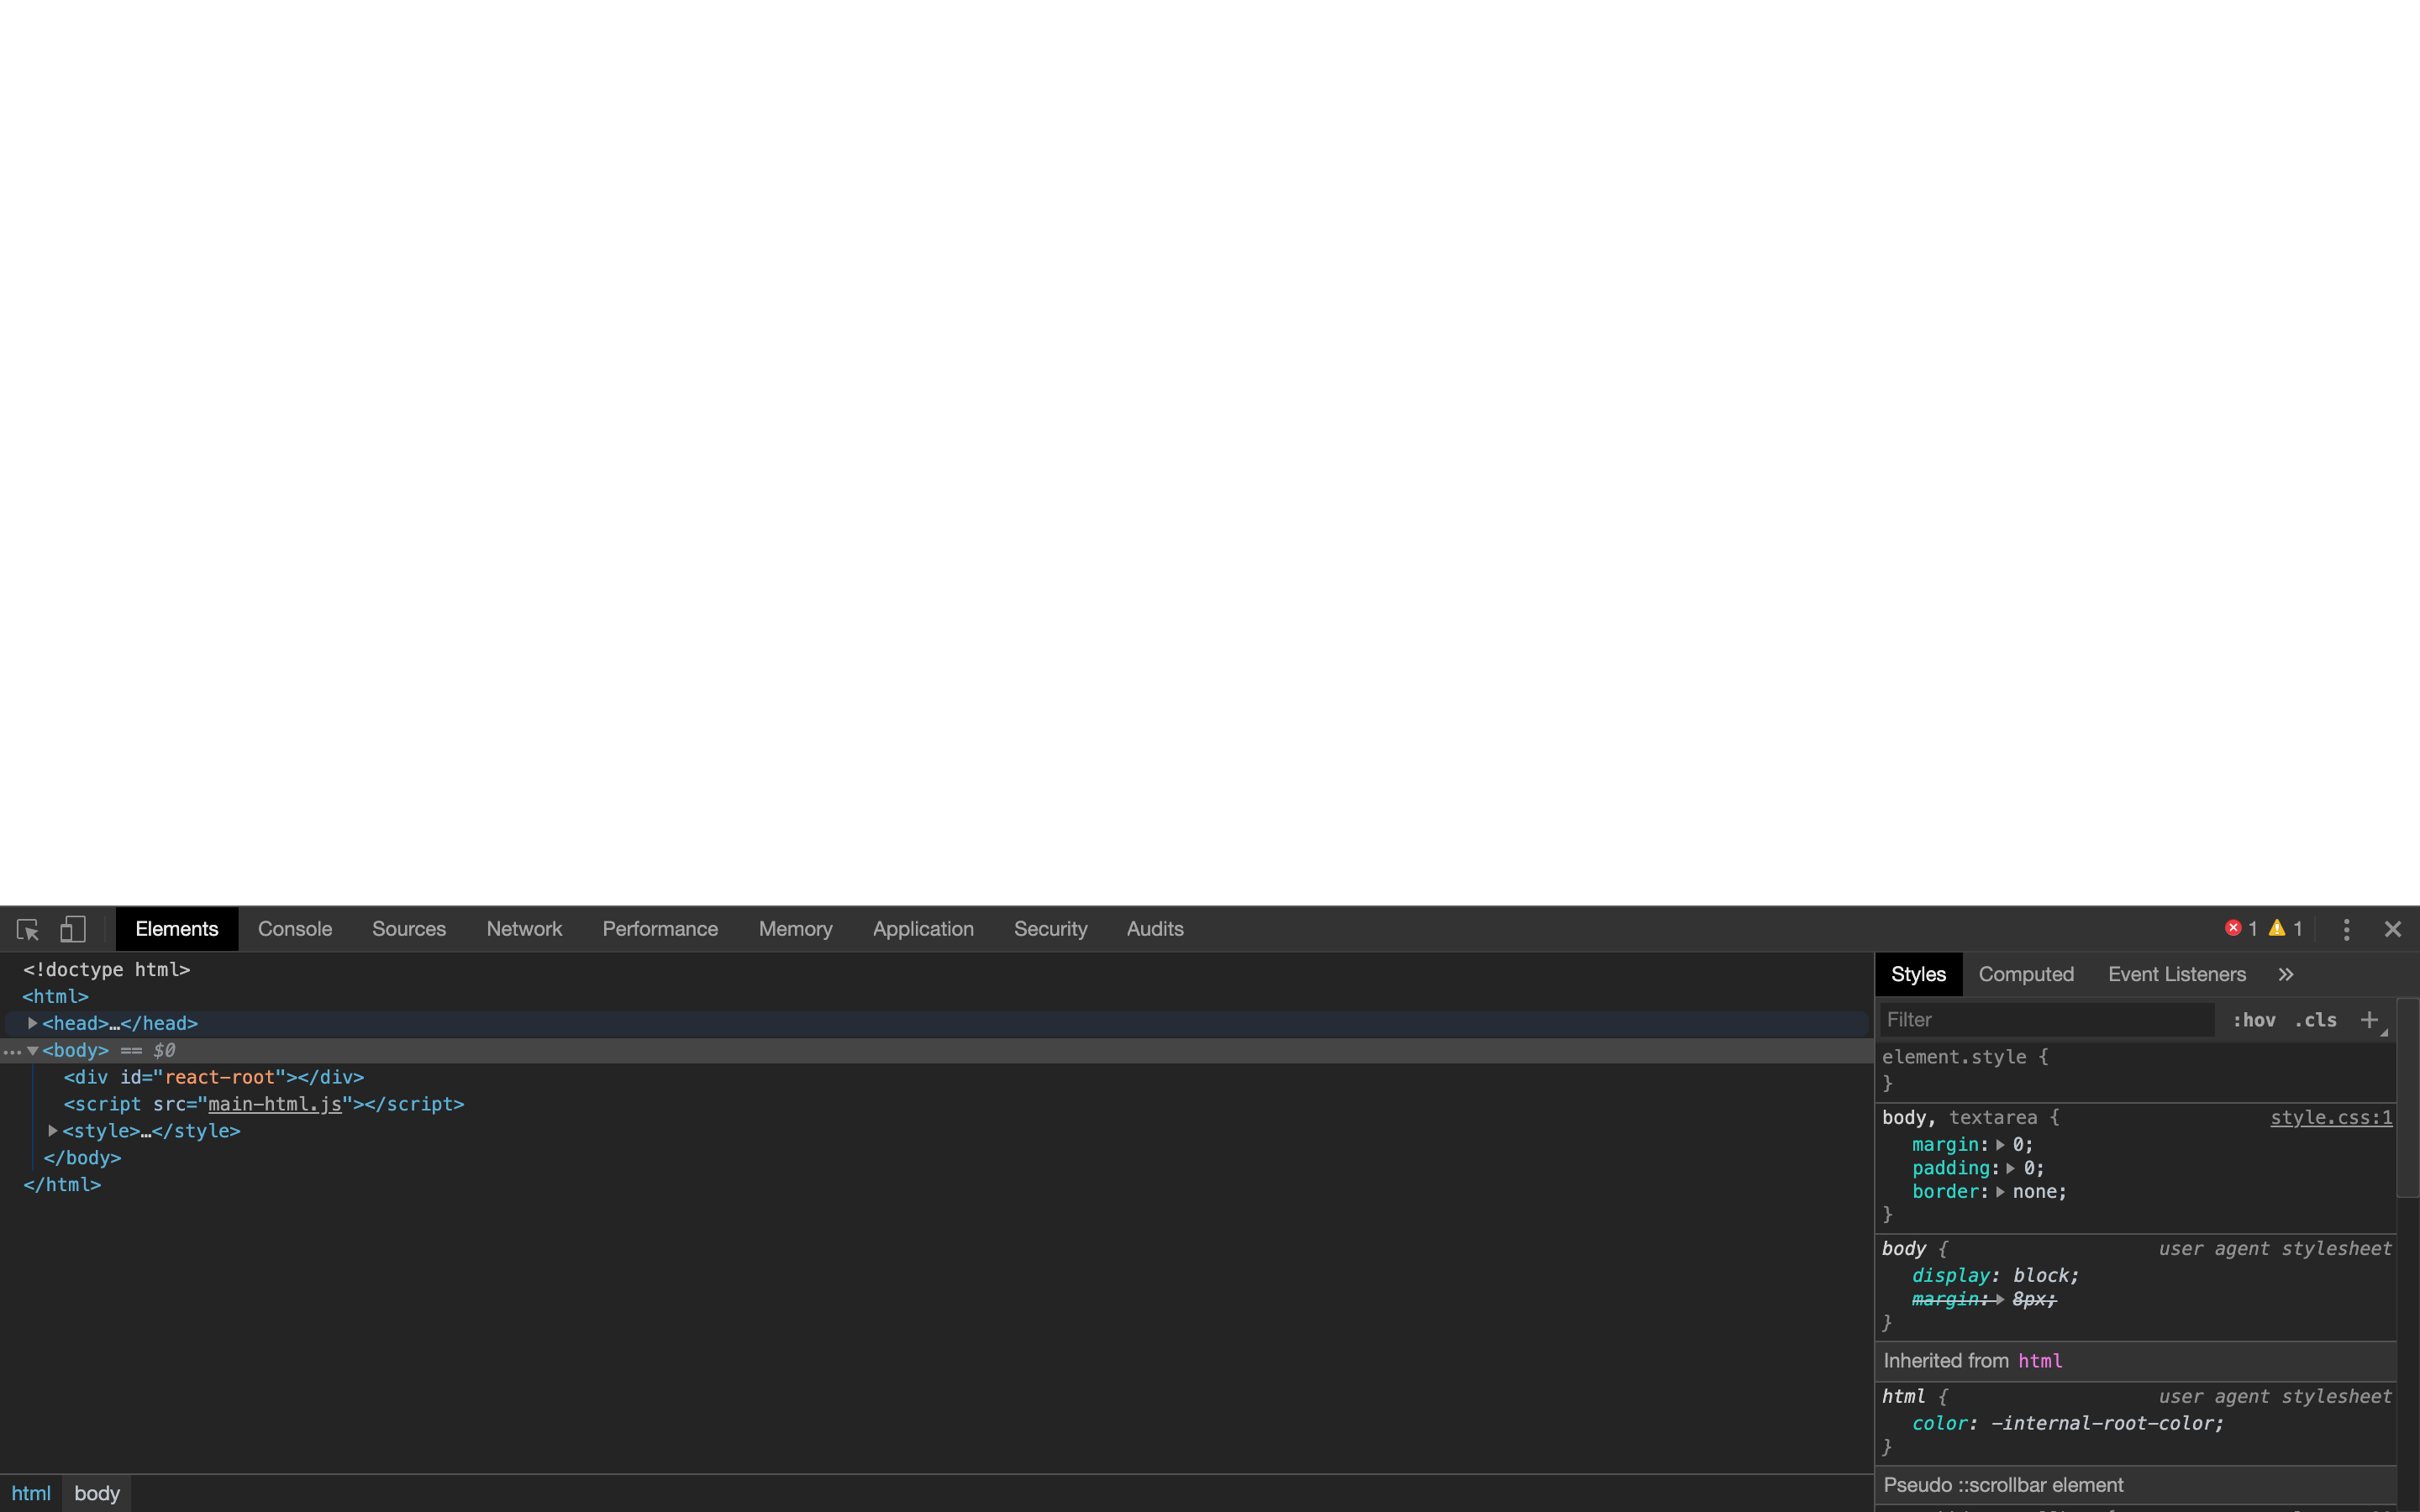Click the Styles Filter input field
The image size is (2420, 1512).
pos(2045,1020)
